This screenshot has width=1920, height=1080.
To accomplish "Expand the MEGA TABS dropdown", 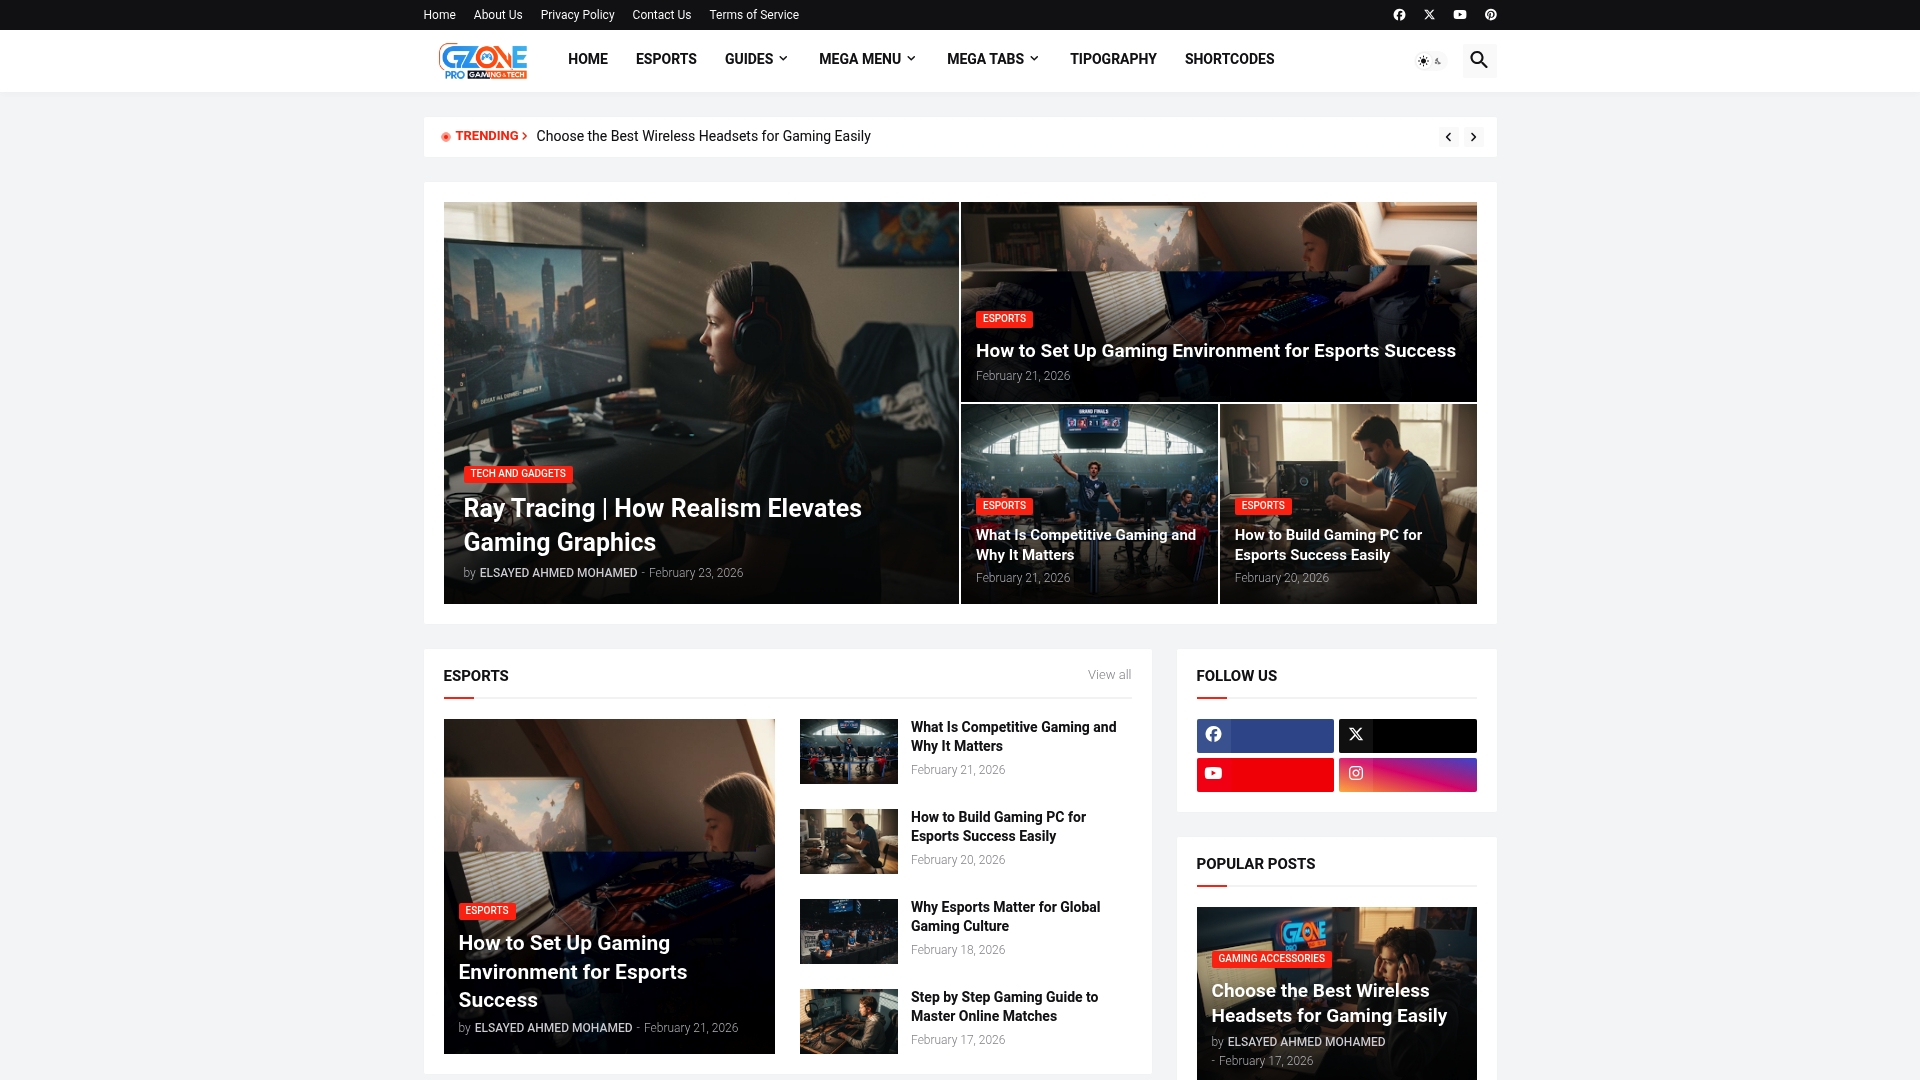I will click(x=992, y=59).
